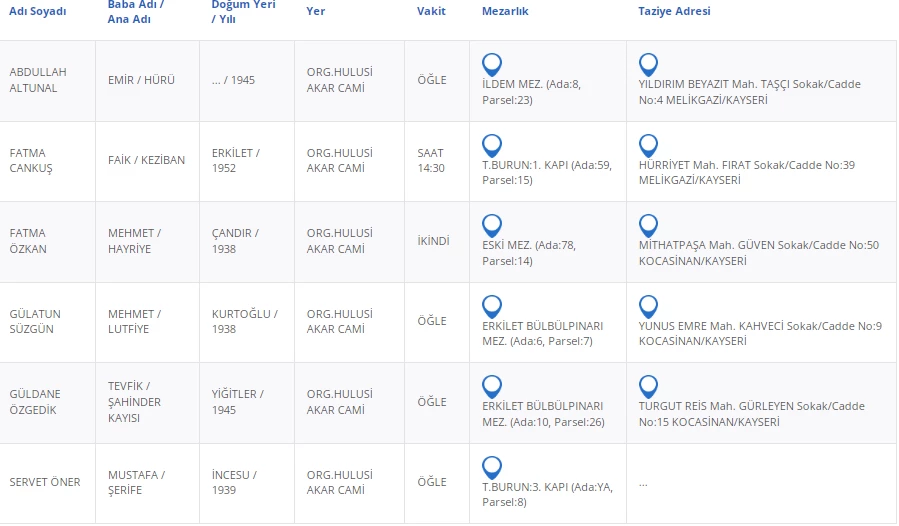Click cemetery map pin for Gülatun Süzgün
This screenshot has height=526, width=899.
pos(491,305)
